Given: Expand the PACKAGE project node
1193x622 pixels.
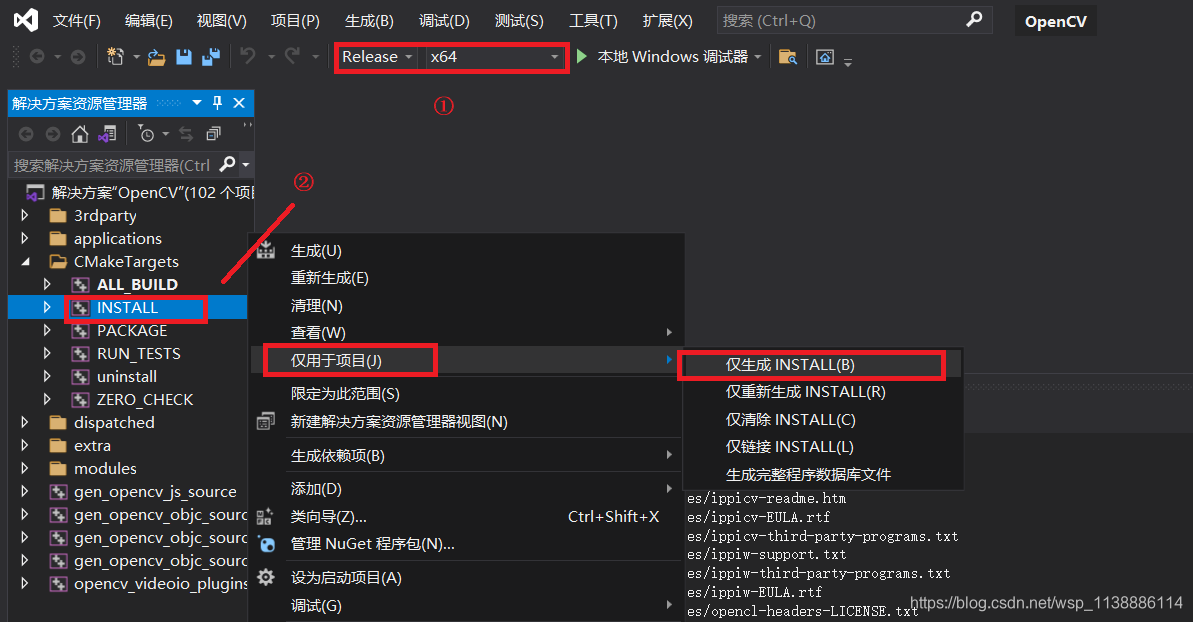Looking at the screenshot, I should pos(47,330).
